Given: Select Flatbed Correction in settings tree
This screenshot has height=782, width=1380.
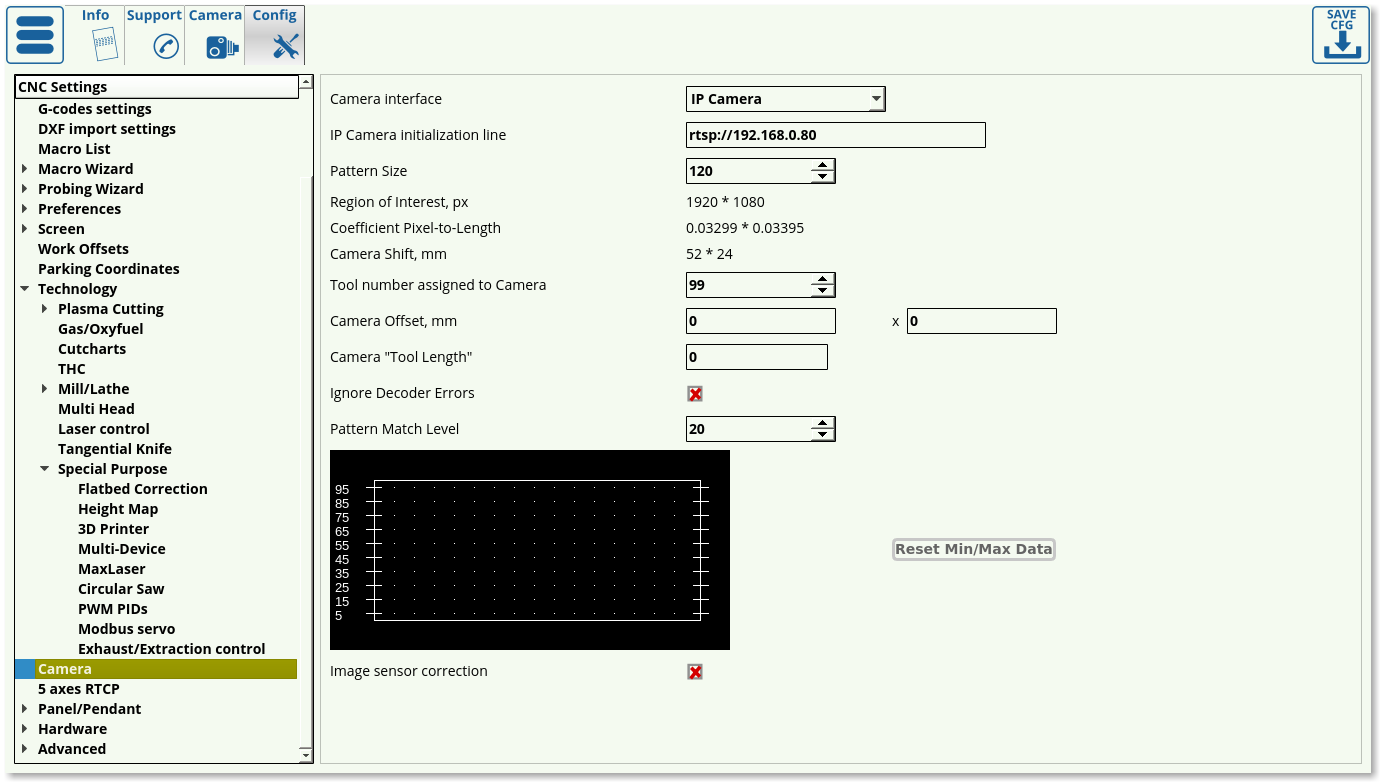Looking at the screenshot, I should tap(143, 489).
